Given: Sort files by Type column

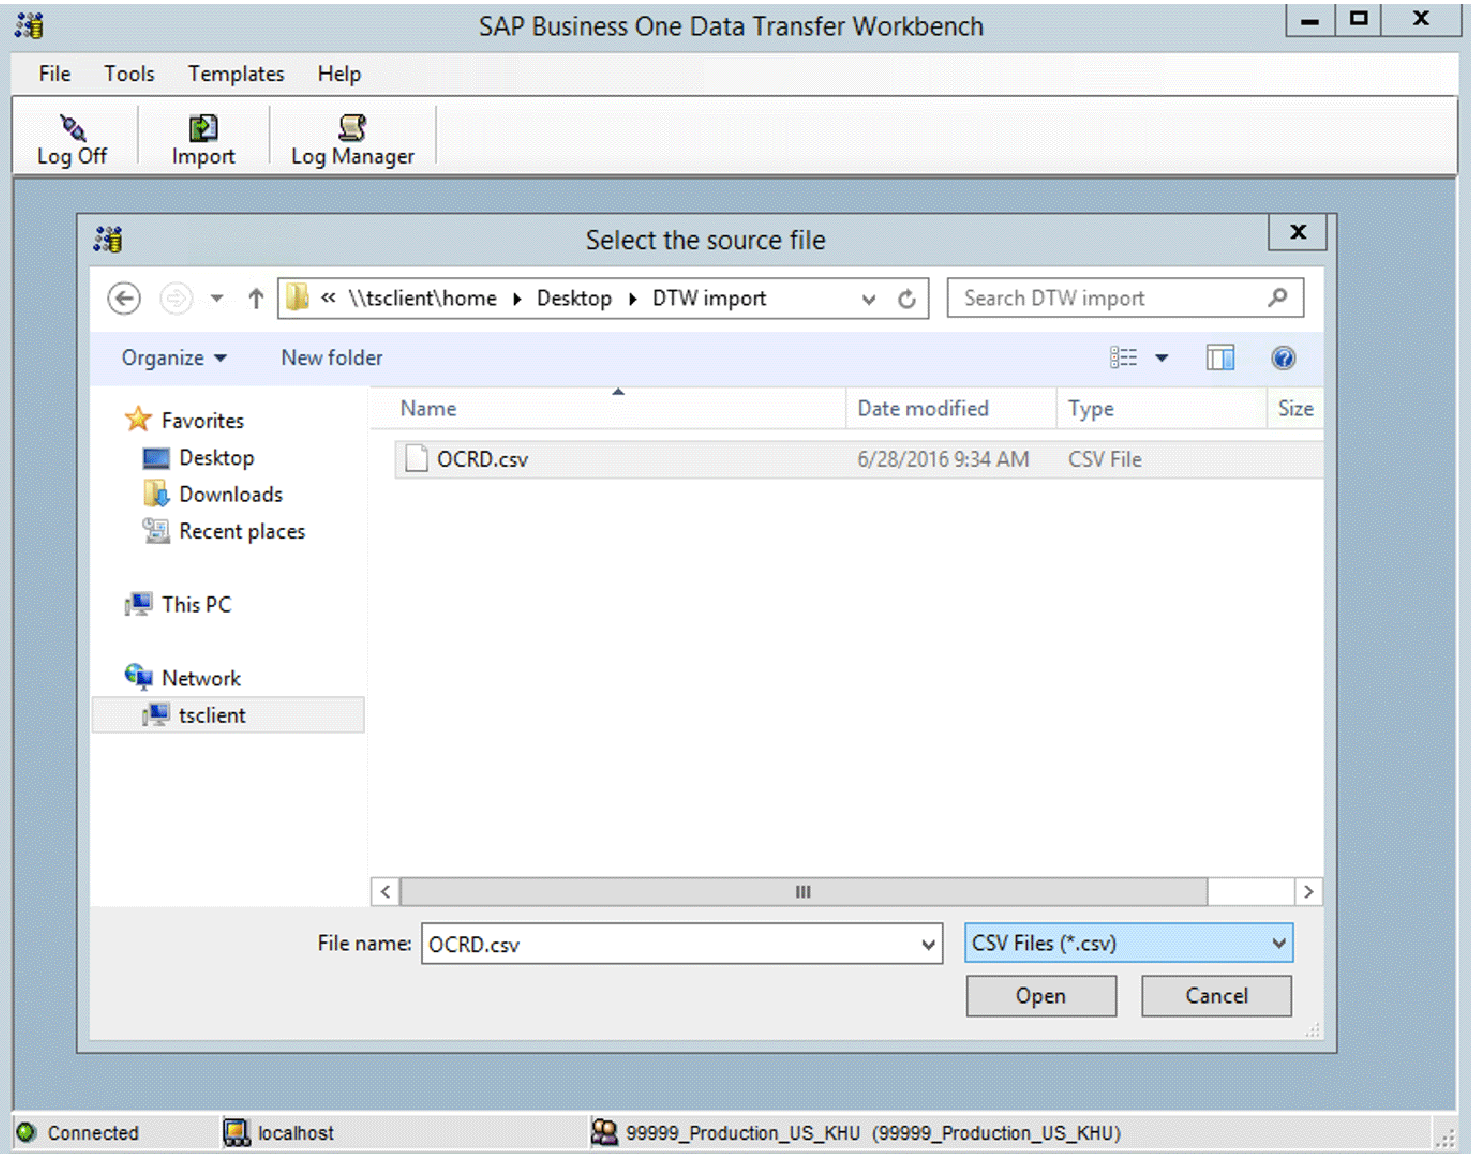Looking at the screenshot, I should coord(1162,408).
